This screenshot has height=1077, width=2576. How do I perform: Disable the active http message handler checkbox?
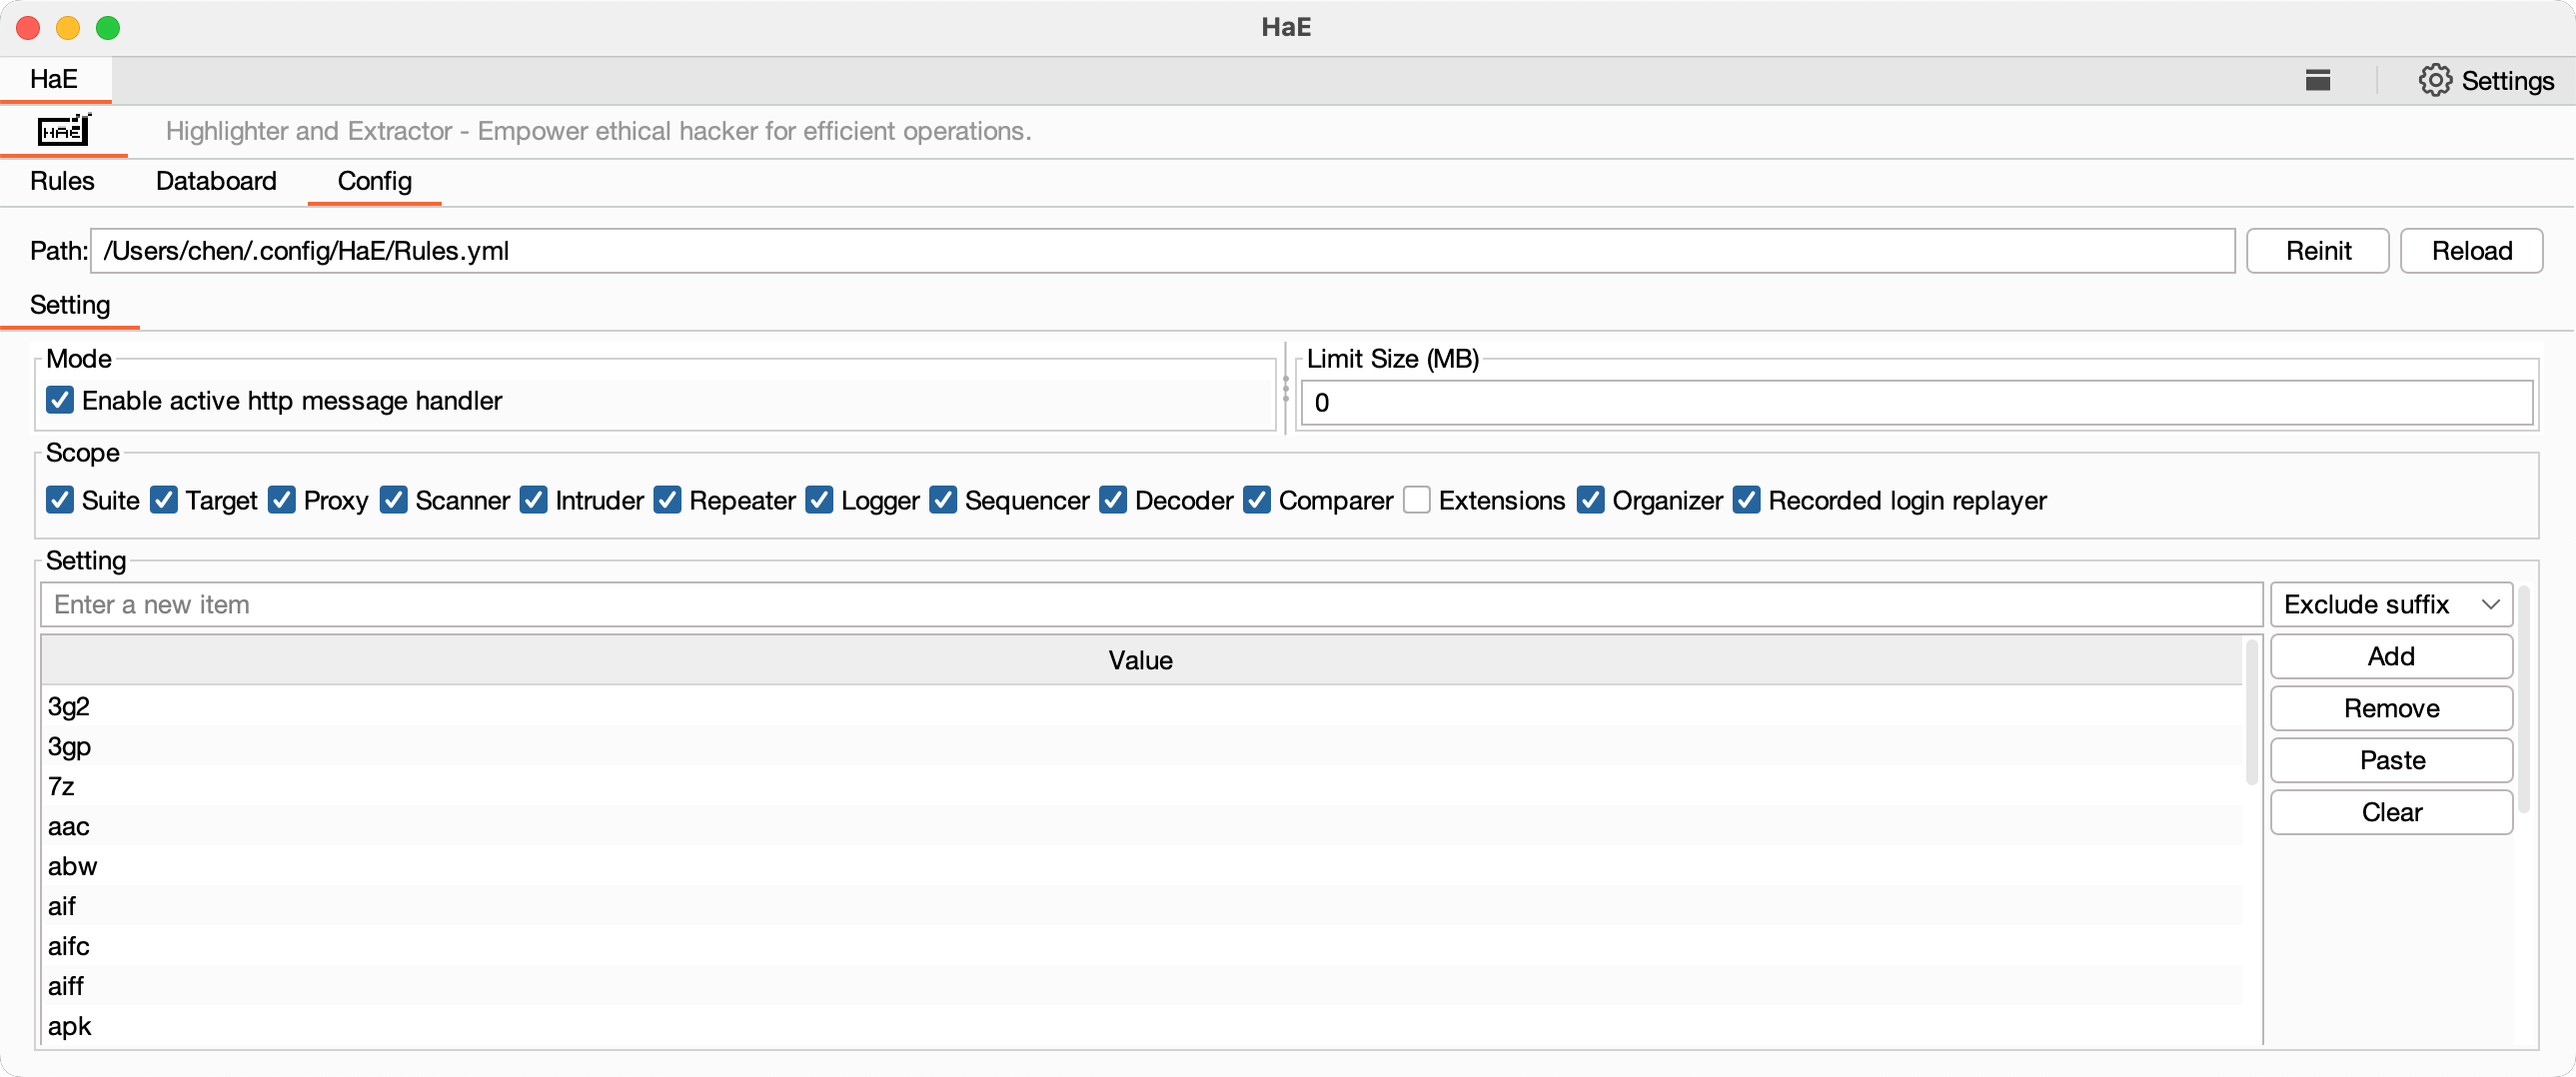(x=60, y=400)
